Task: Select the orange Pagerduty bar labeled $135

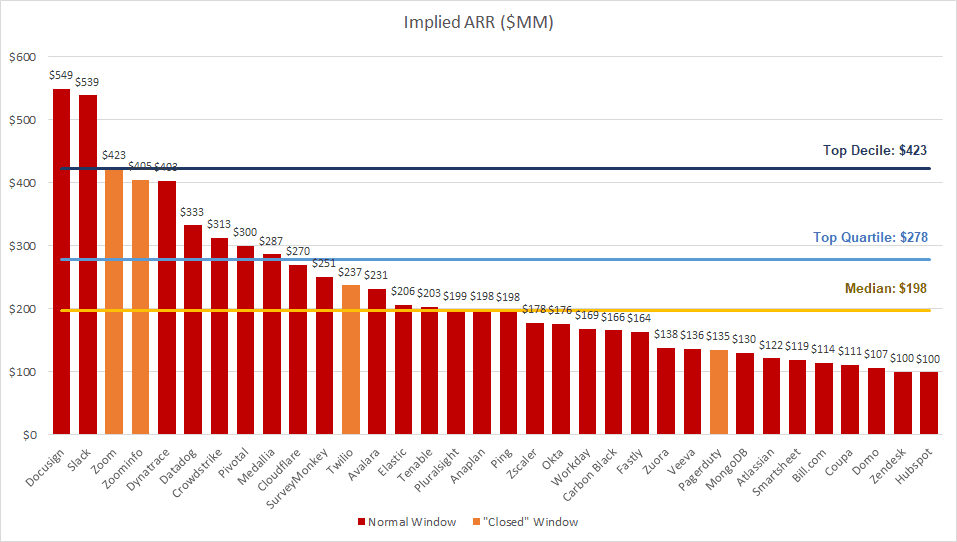Action: (x=719, y=392)
